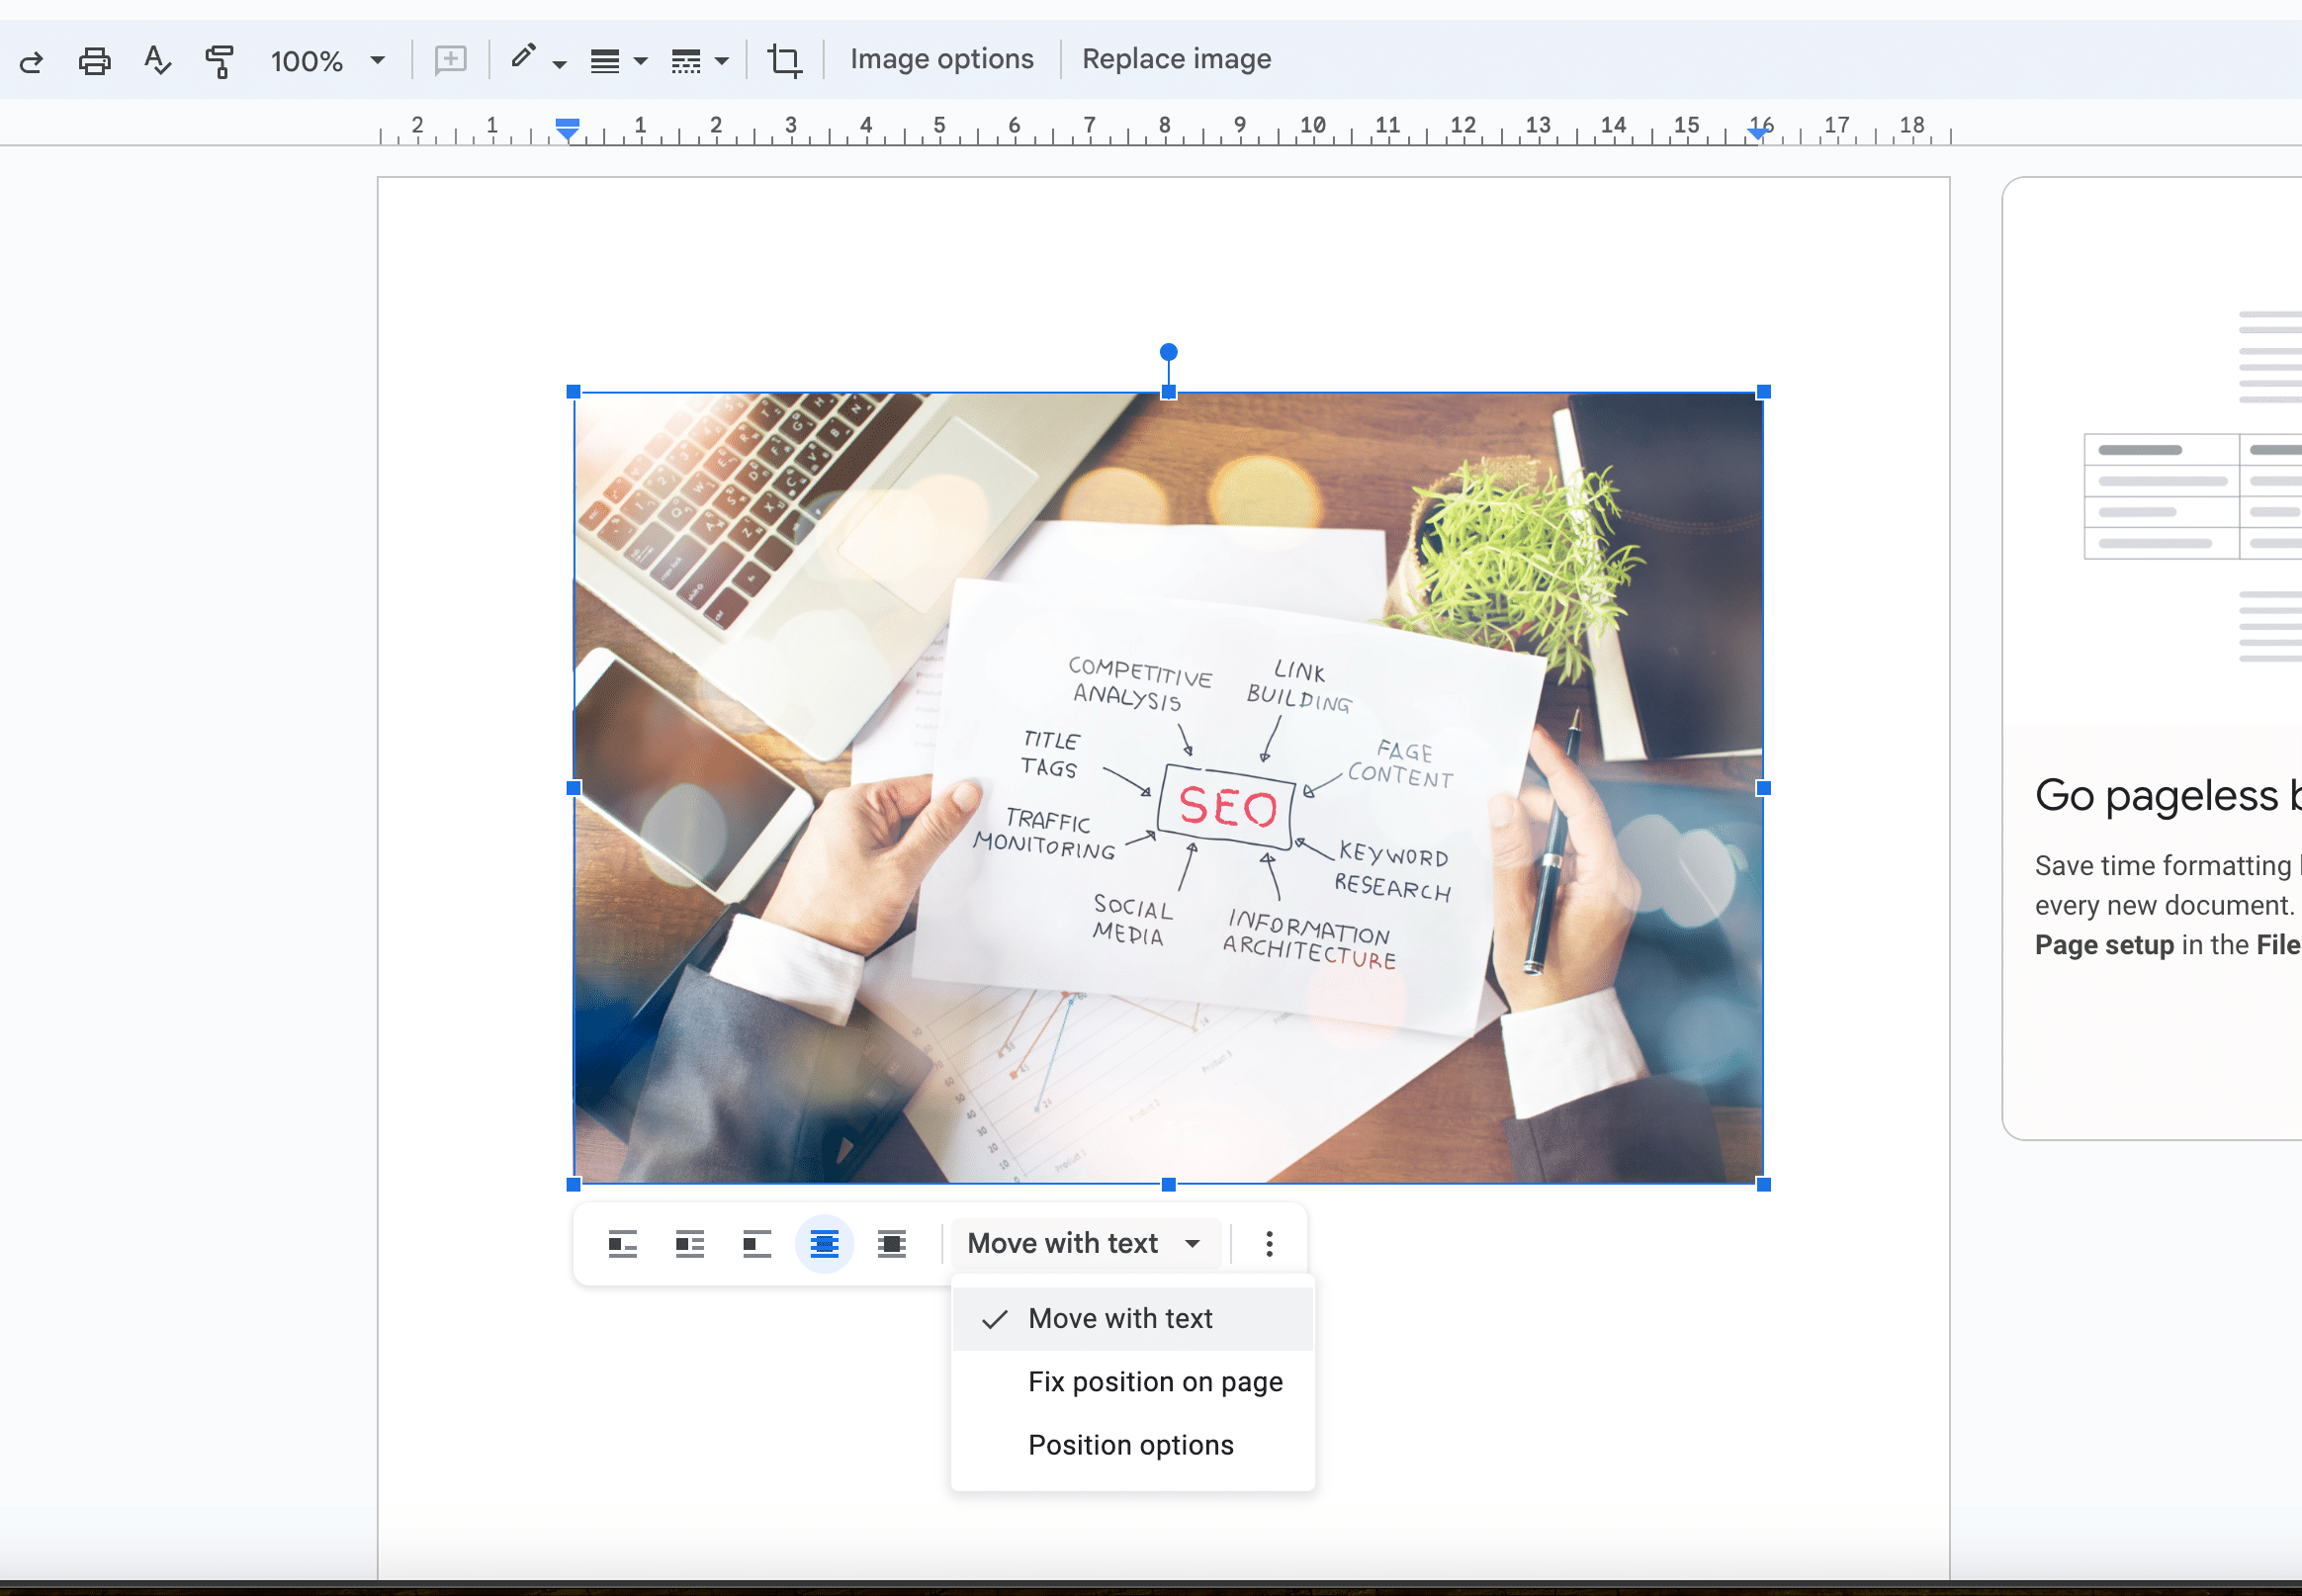2302x1596 pixels.
Task: Click the print icon
Action: (94, 61)
